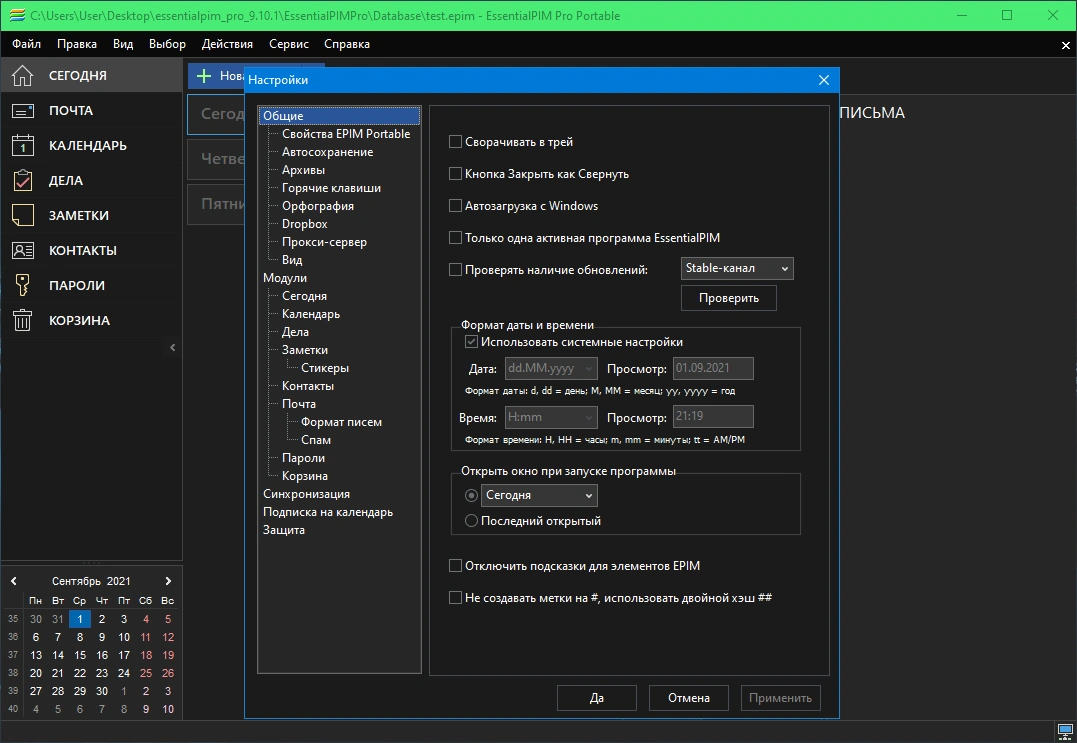The height and width of the screenshot is (743, 1077).
Task: Confirm settings with the Да button
Action: point(597,698)
